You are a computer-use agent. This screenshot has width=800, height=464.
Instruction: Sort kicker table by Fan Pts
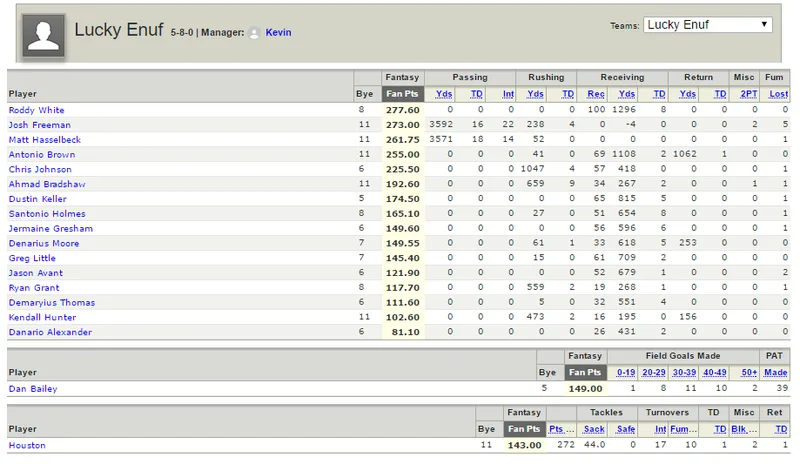tap(585, 372)
